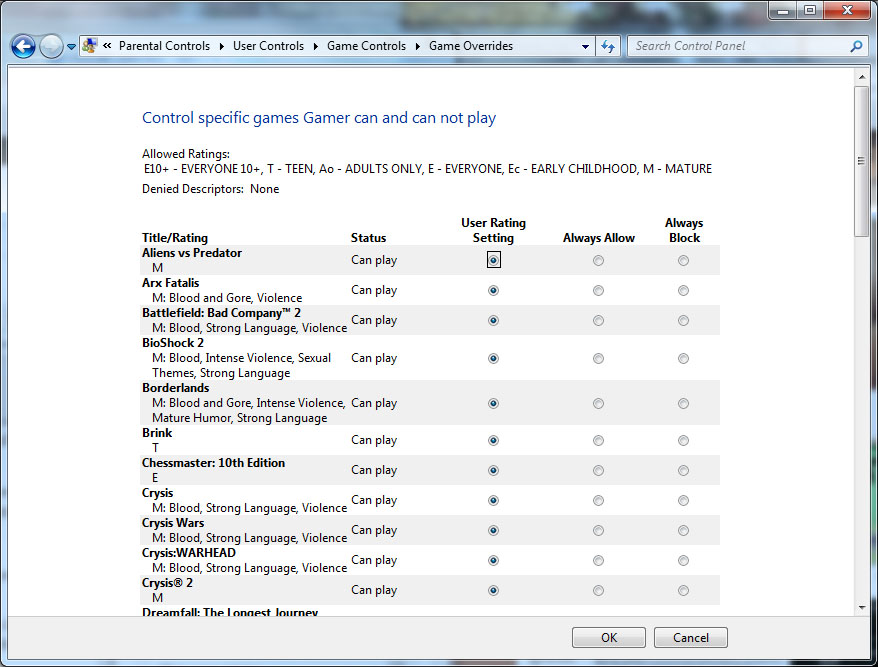Click the Back navigation arrow button
This screenshot has width=878, height=667.
click(23, 46)
